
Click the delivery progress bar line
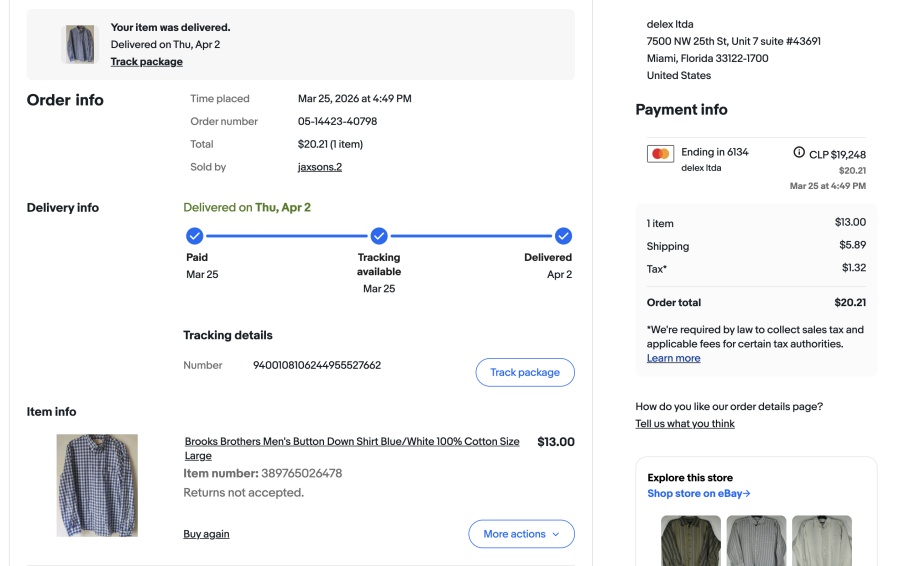point(287,236)
